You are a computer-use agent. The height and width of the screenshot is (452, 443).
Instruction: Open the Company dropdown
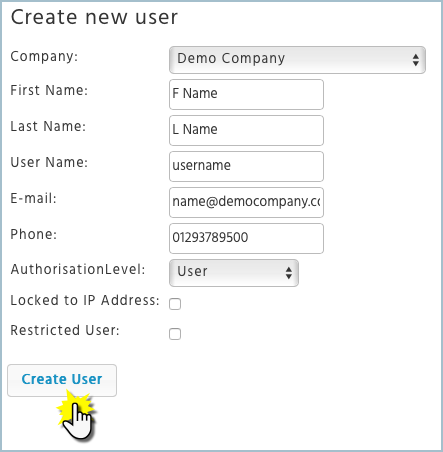[297, 60]
